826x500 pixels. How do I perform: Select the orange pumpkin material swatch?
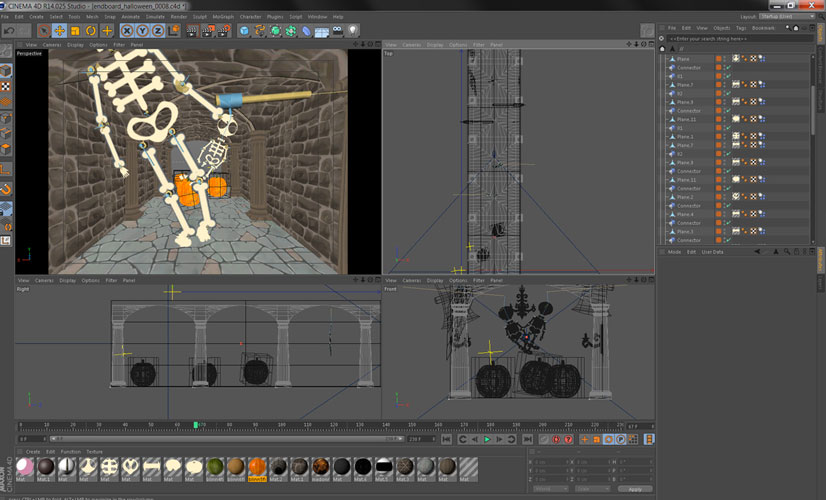(x=255, y=467)
